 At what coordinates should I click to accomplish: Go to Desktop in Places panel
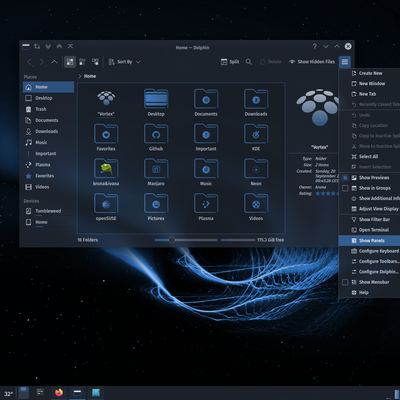coord(49,98)
